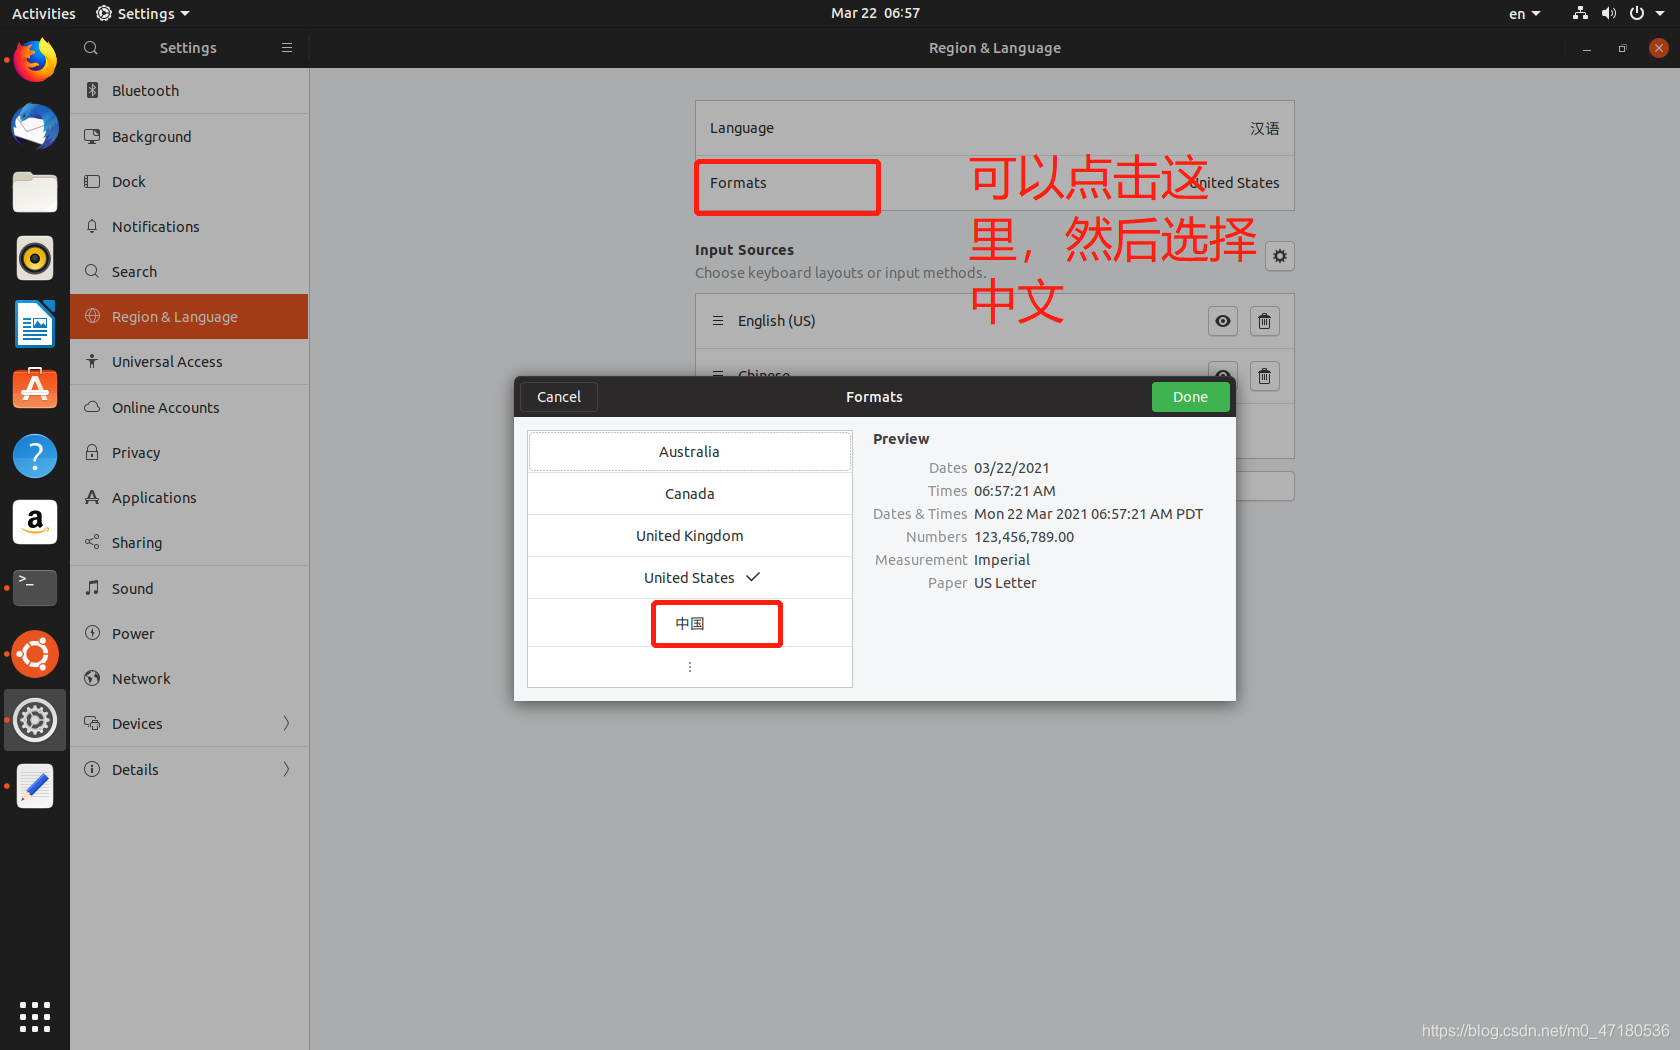
Task: Choose Australia format
Action: point(690,452)
